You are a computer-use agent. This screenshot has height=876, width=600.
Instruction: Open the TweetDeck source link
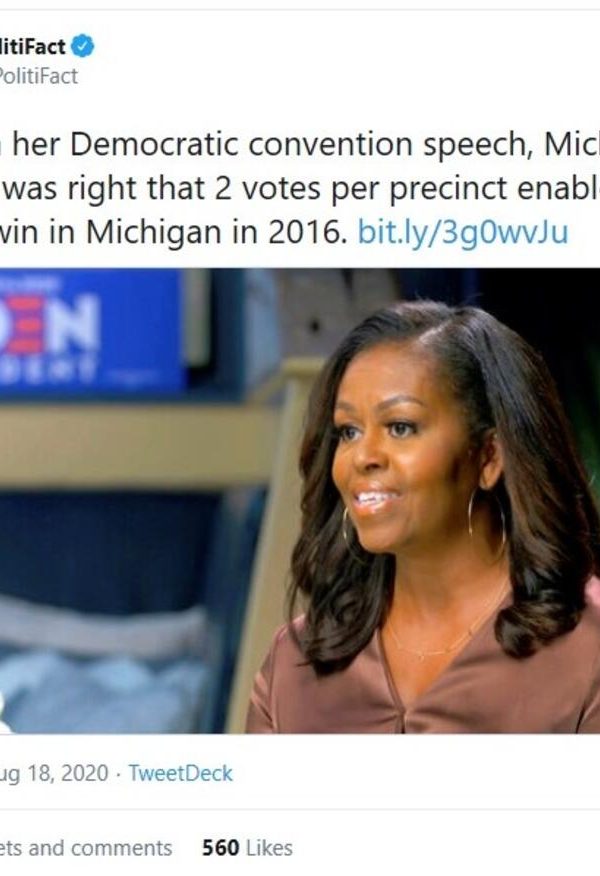[x=180, y=773]
